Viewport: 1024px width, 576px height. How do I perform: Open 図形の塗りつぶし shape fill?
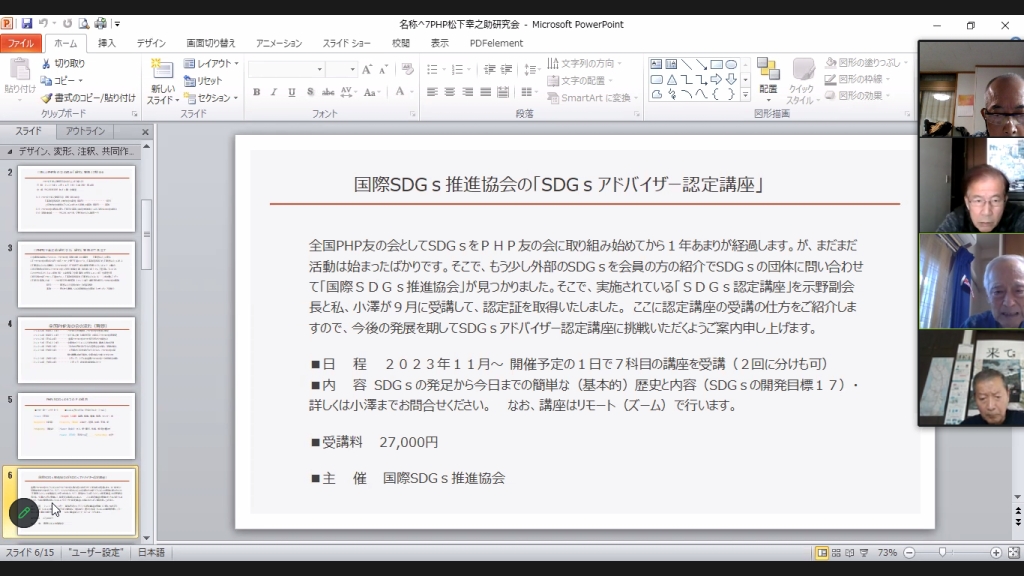pos(865,63)
